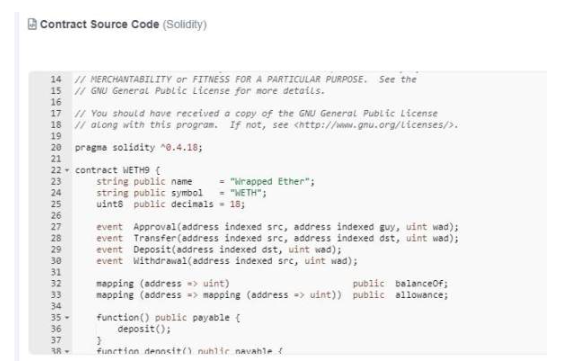Viewport: 563px width, 361px height.
Task: Click the gnu.org/licenses URL in the comment
Action: coord(376,125)
